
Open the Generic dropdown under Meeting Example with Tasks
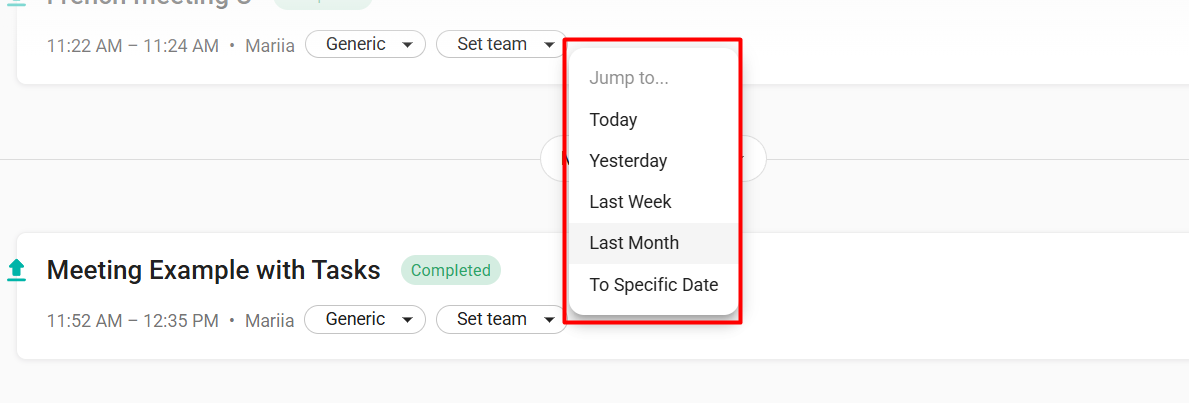click(x=365, y=320)
